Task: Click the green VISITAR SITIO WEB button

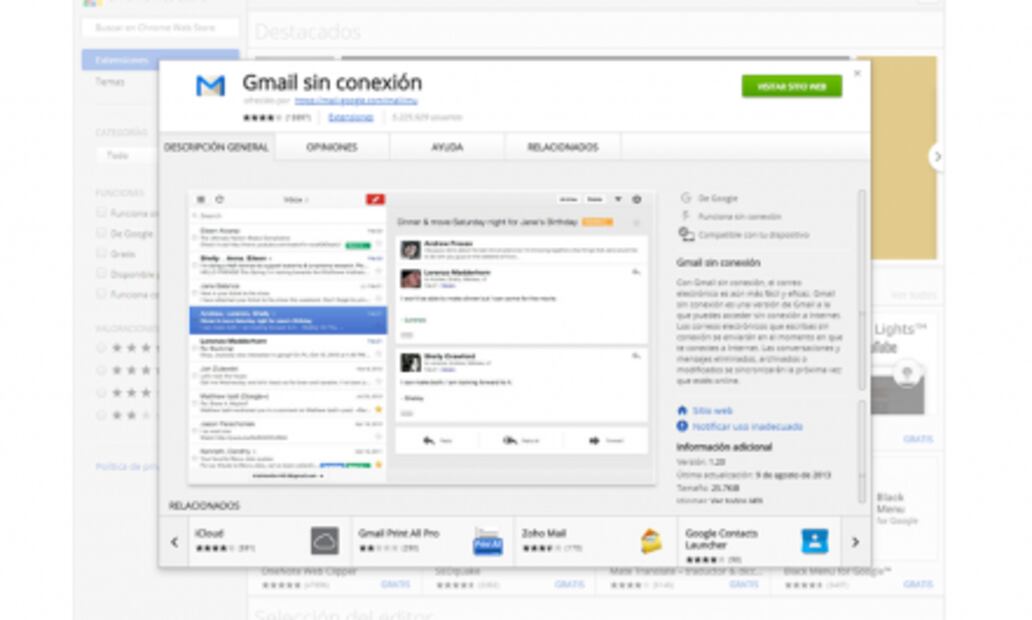Action: point(790,86)
